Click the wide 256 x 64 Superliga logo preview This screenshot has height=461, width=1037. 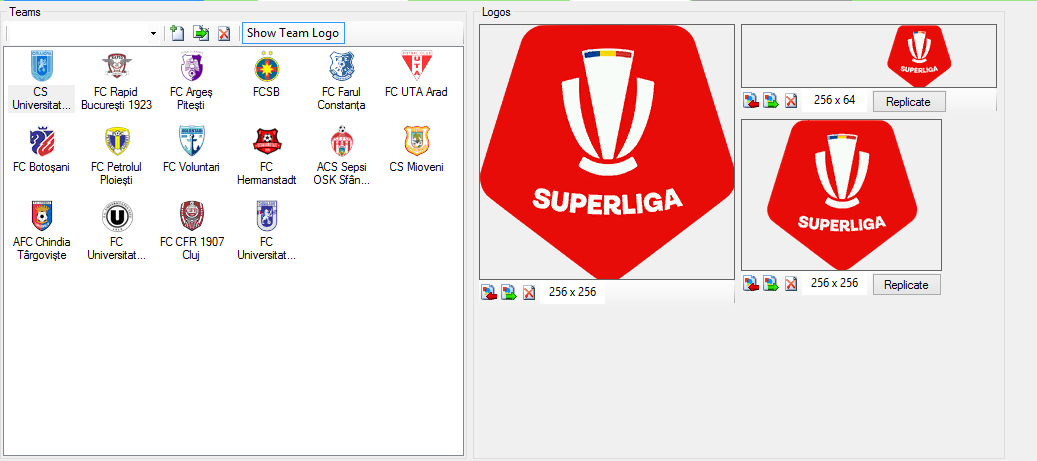tap(868, 56)
